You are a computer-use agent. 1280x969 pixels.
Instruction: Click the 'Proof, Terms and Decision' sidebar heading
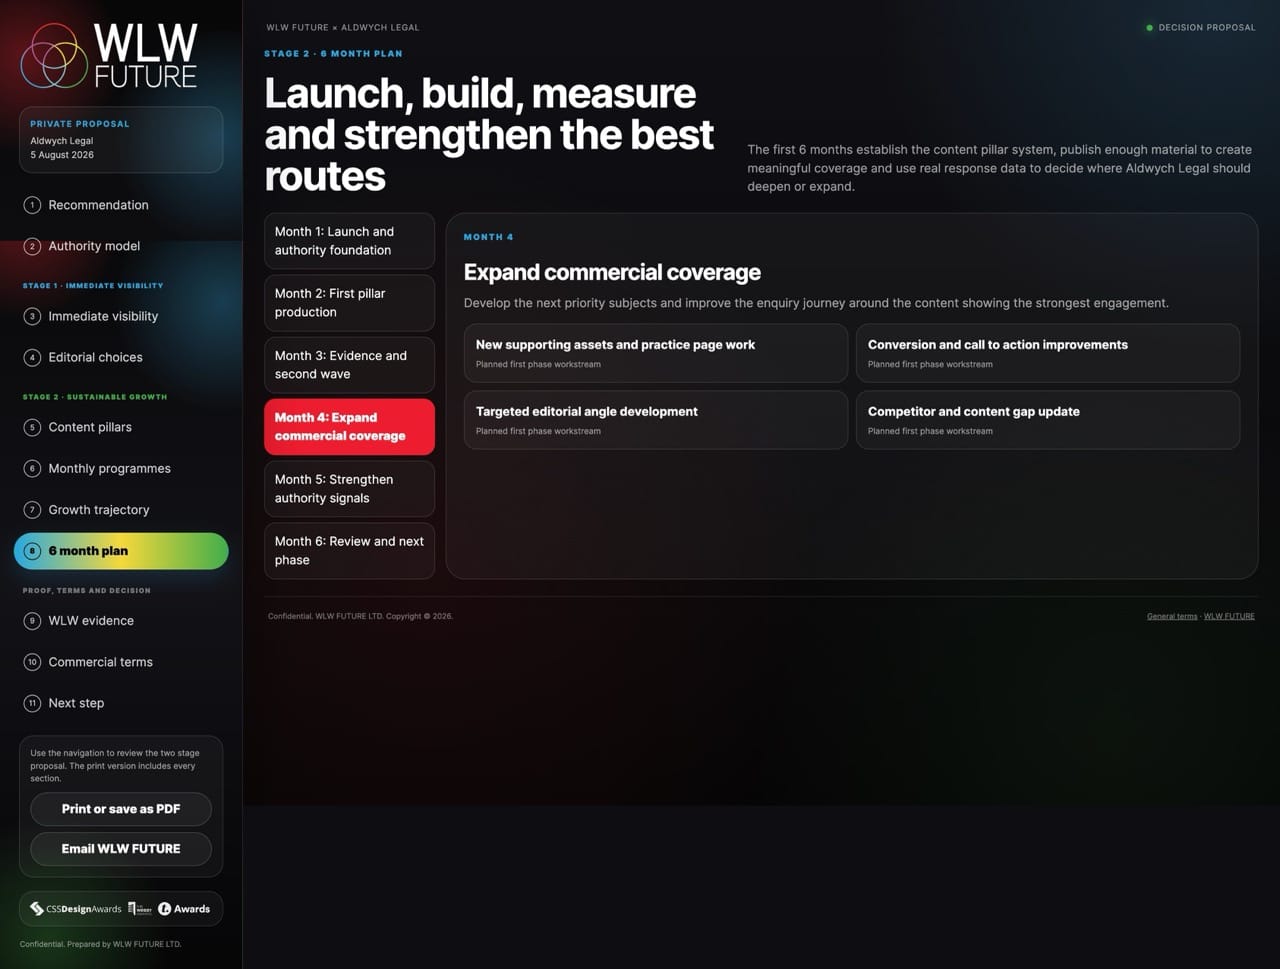(87, 591)
